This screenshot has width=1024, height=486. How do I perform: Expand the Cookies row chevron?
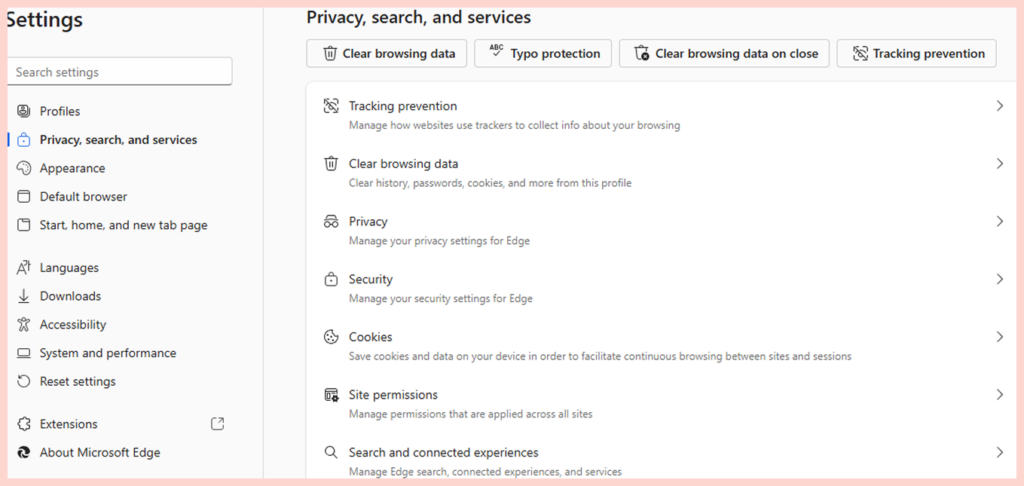[999, 337]
